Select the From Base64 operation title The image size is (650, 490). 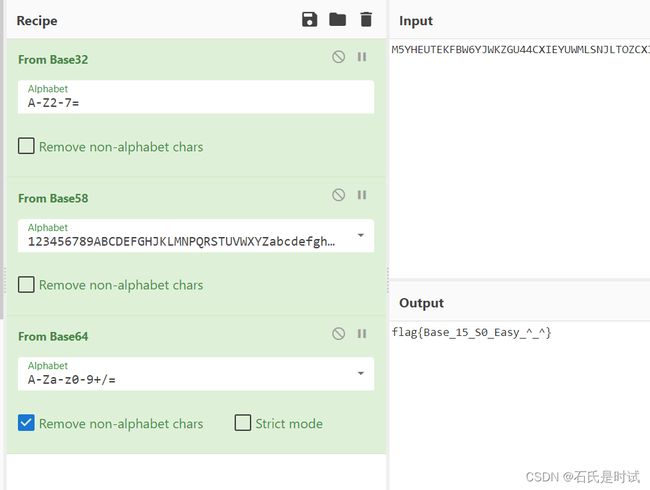point(53,337)
